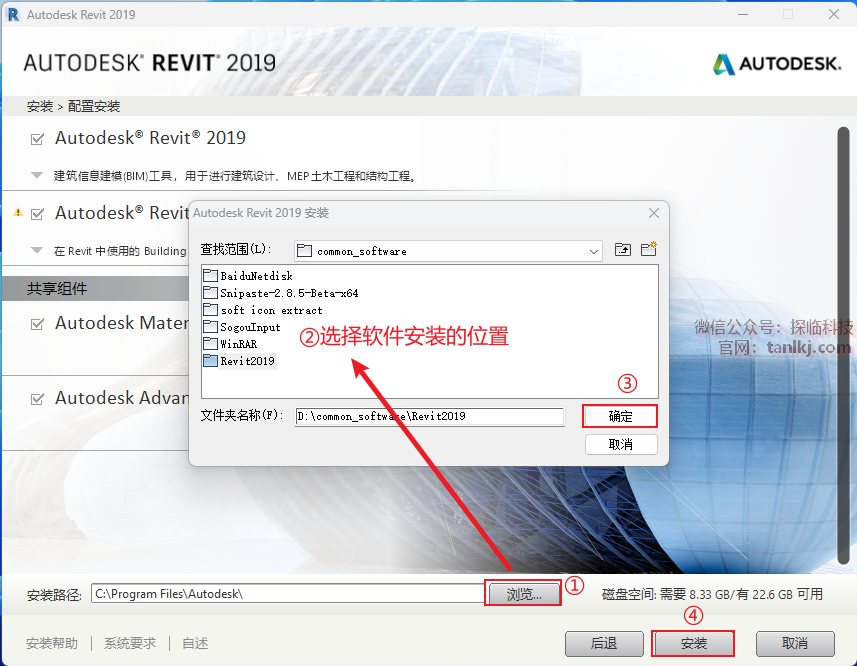The height and width of the screenshot is (666, 857).
Task: Click 取消 in the browse dialog
Action: (621, 444)
